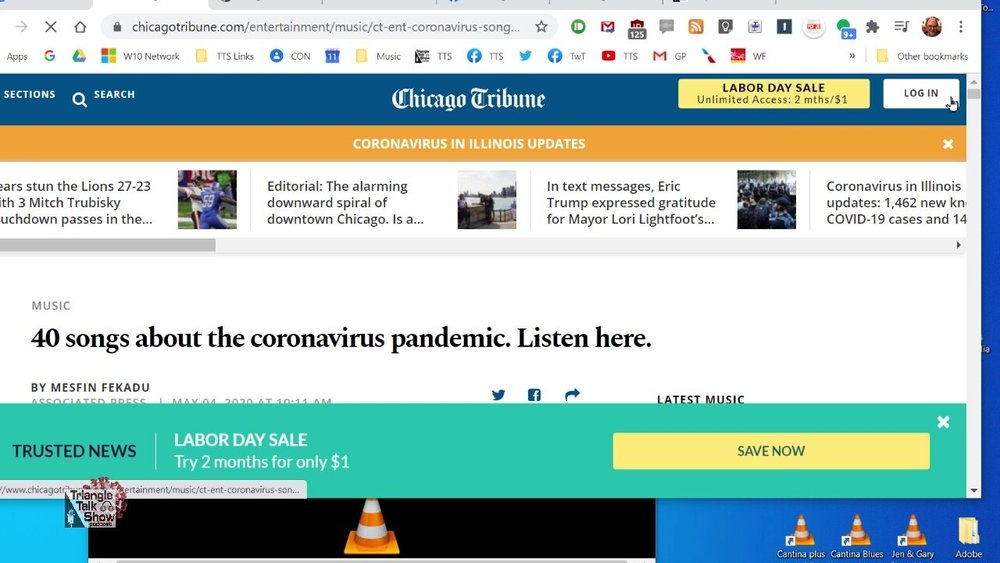1000x563 pixels.
Task: Show hidden bookmarks with the double chevron
Action: click(x=852, y=56)
